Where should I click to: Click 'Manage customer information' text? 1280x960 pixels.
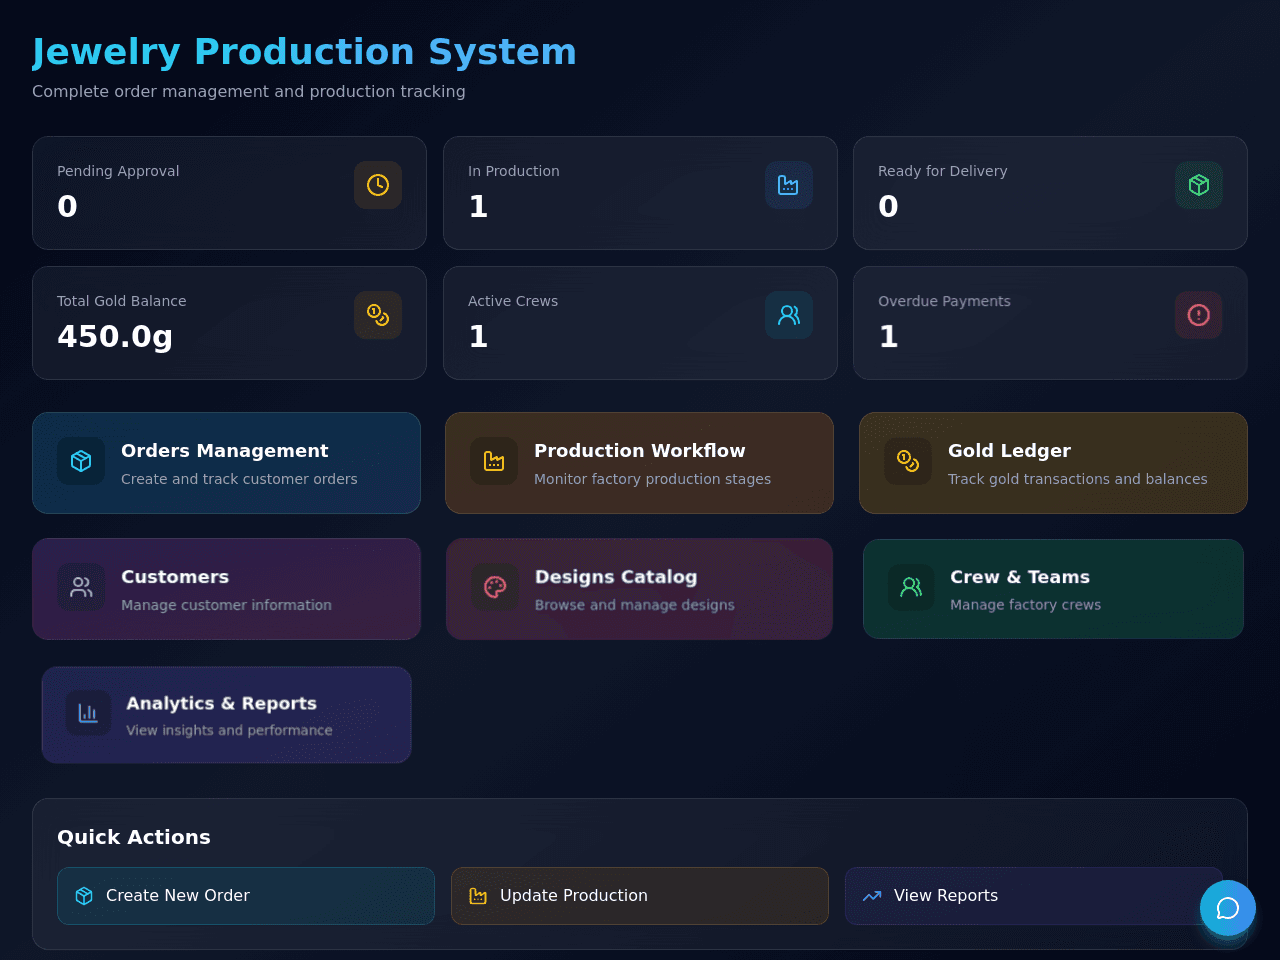(226, 605)
